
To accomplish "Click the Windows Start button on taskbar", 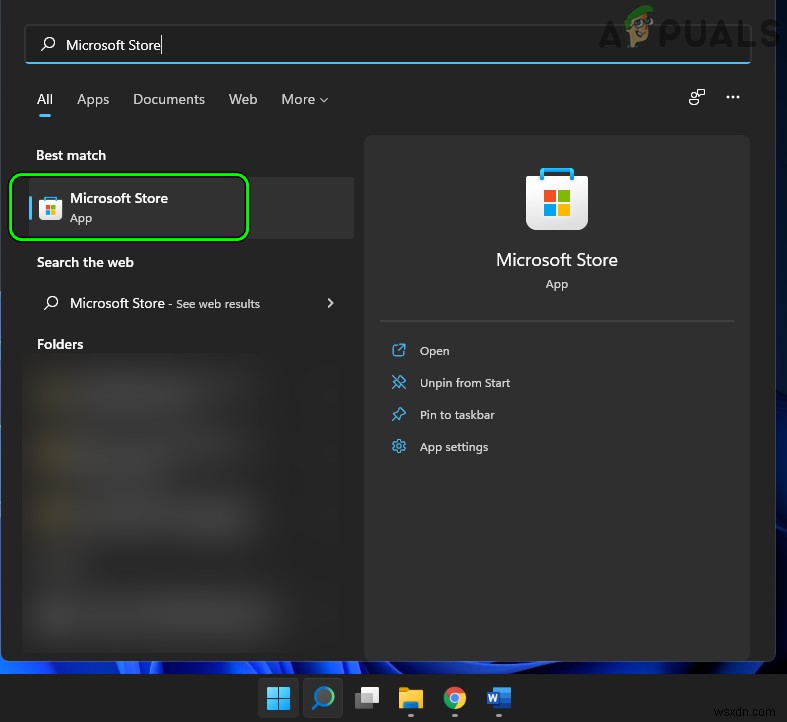I will tap(279, 697).
